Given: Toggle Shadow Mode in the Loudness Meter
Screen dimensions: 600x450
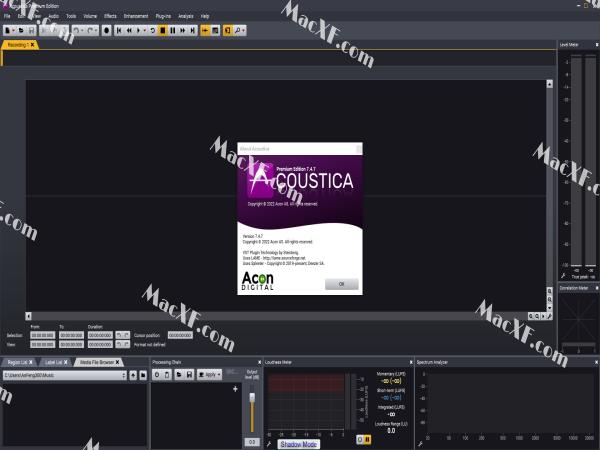Looking at the screenshot, I should pos(298,442).
